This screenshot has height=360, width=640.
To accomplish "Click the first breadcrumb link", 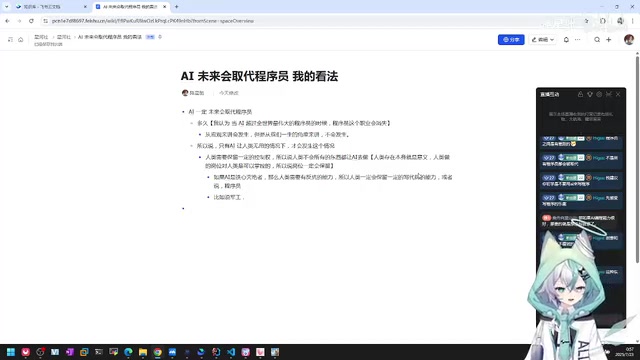I will (41, 37).
